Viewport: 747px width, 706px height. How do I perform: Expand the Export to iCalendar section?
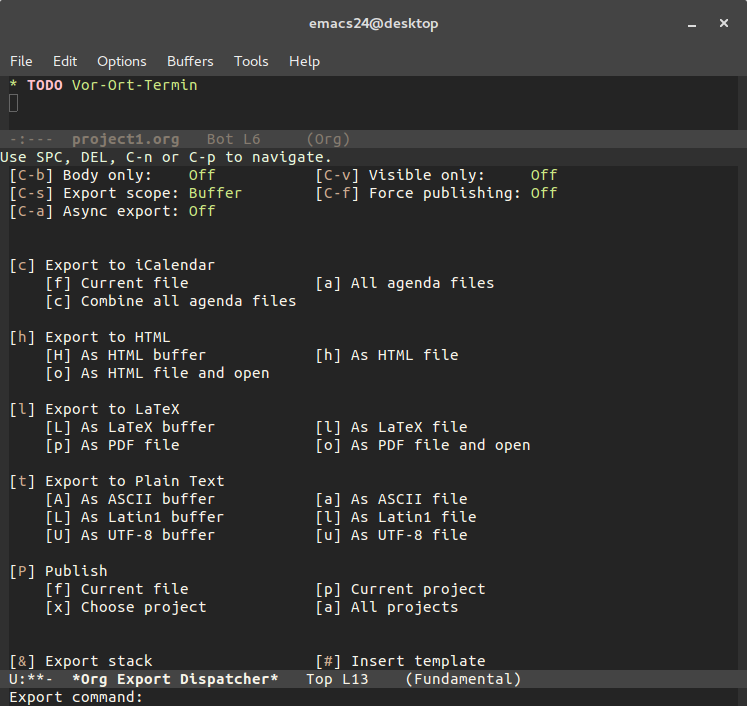112,265
